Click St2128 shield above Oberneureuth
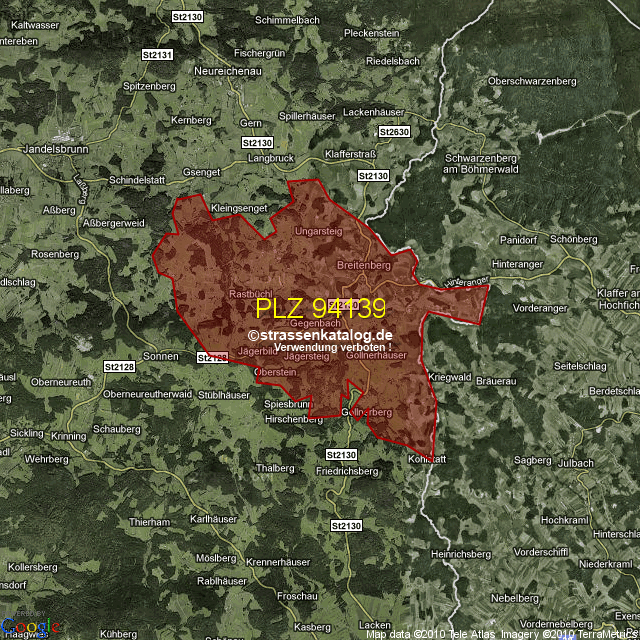 click(x=119, y=368)
